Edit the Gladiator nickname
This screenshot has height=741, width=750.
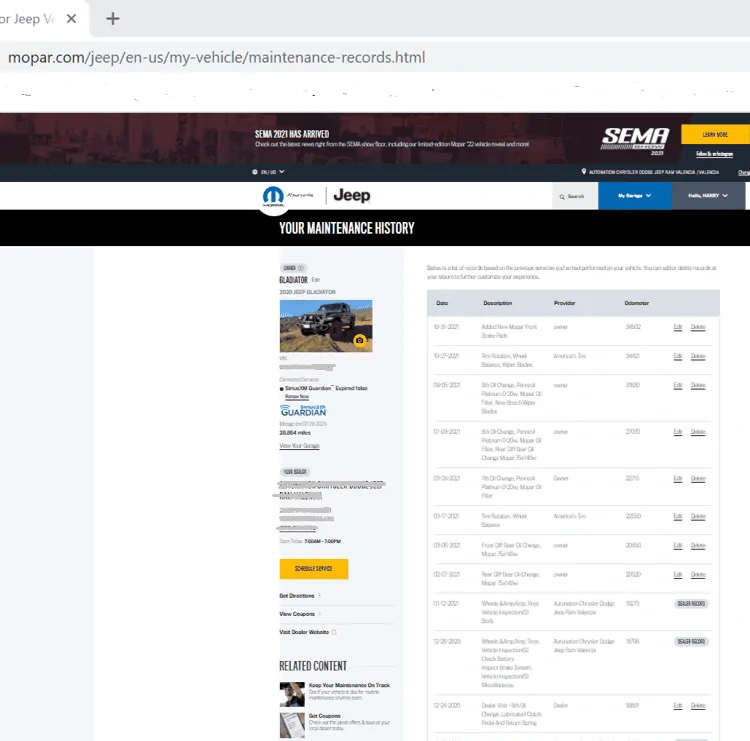316,280
